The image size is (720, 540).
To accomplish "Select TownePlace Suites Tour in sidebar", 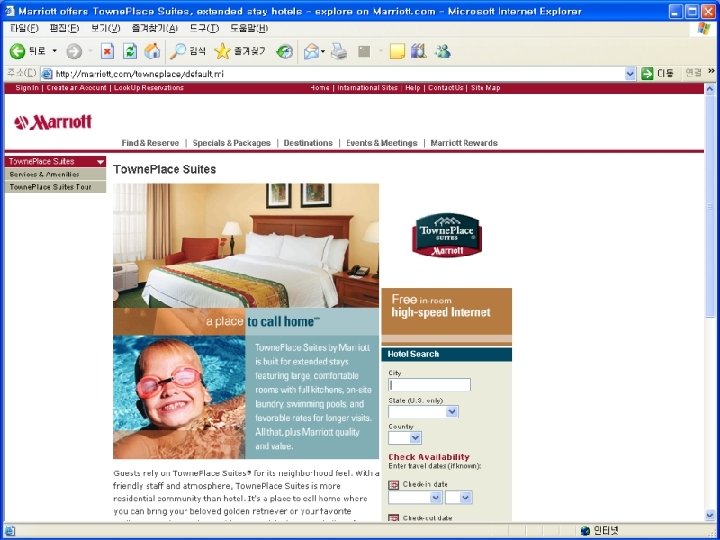I will [55, 187].
